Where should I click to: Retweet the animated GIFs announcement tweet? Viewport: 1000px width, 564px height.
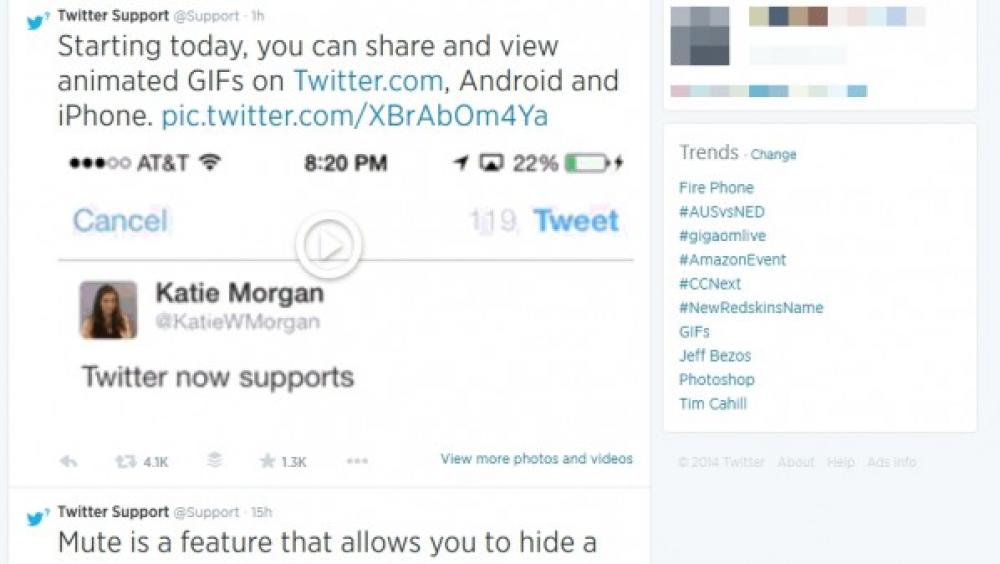click(x=126, y=461)
